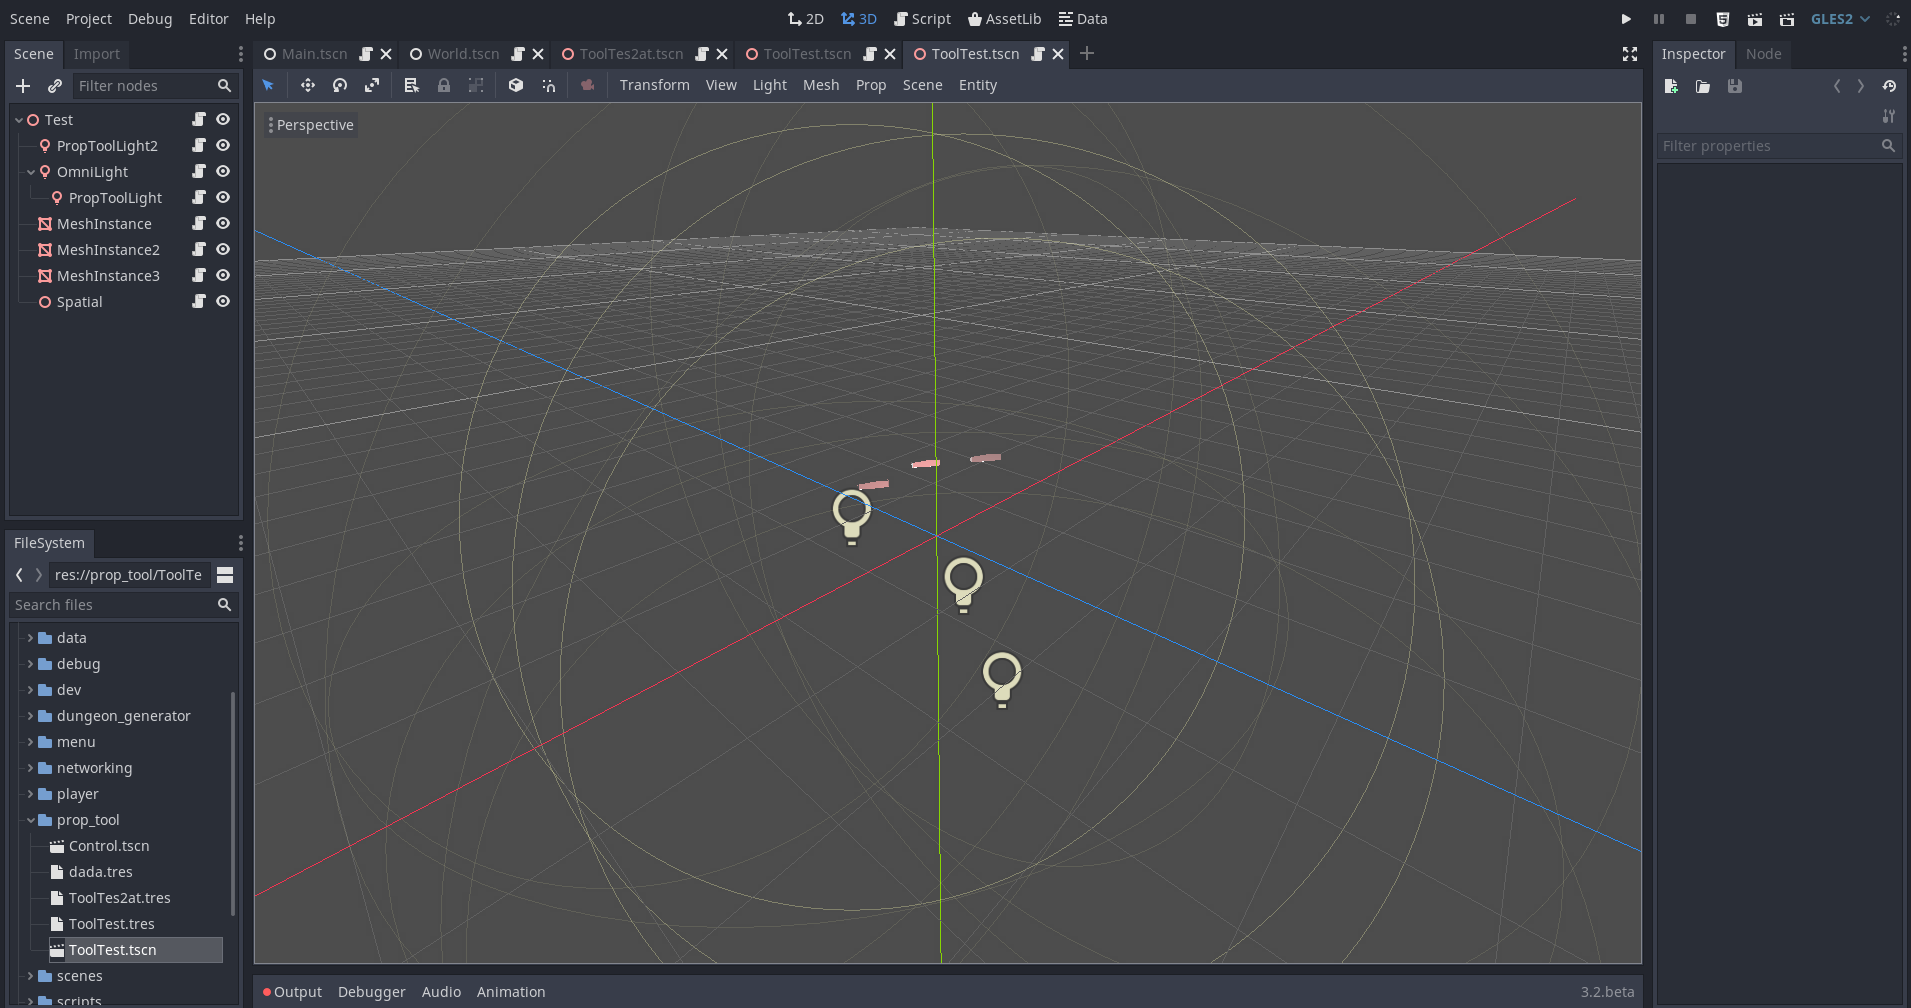1911x1008 pixels.
Task: Go to next edited object in Inspector
Action: pos(1861,86)
